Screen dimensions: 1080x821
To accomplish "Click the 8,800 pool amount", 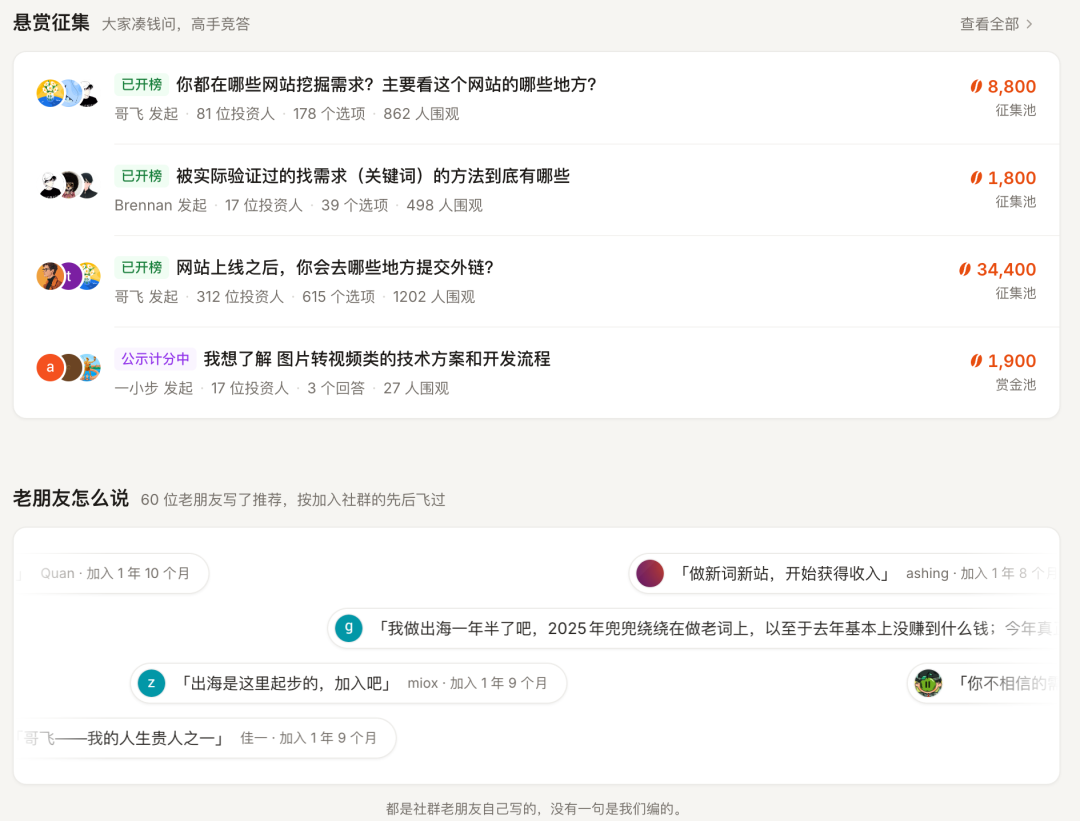I will 1012,87.
